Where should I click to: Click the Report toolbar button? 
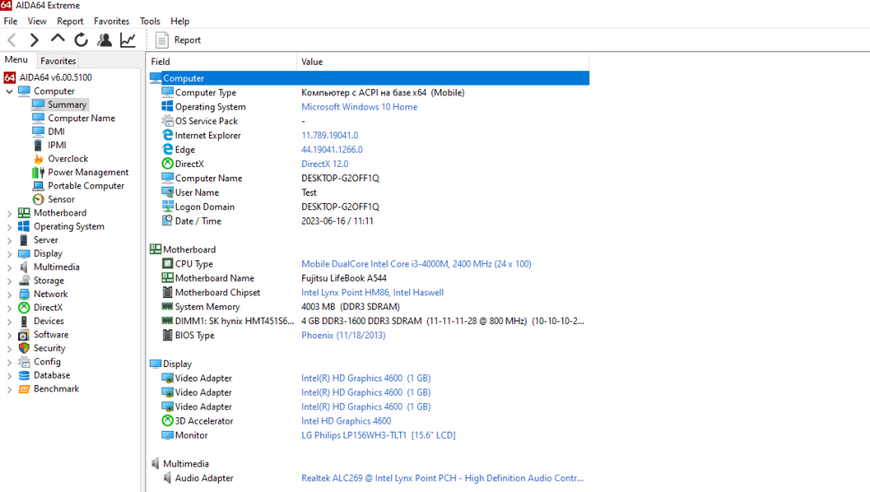(178, 40)
